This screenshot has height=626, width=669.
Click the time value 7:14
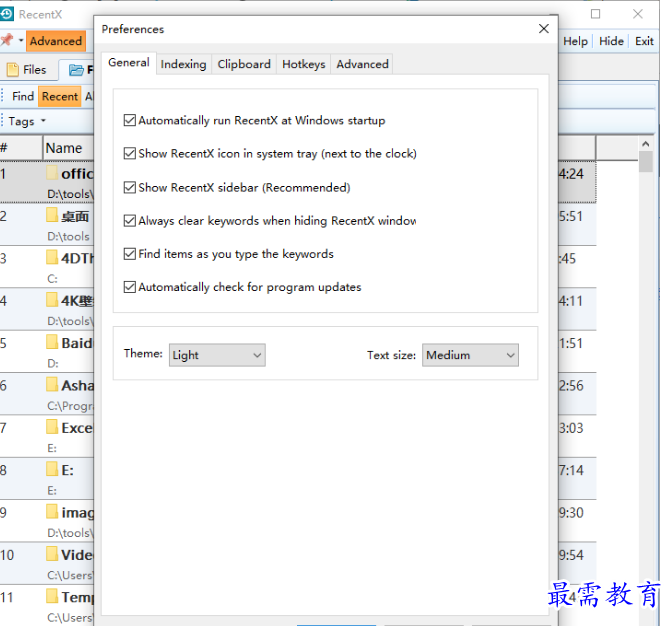click(x=571, y=470)
